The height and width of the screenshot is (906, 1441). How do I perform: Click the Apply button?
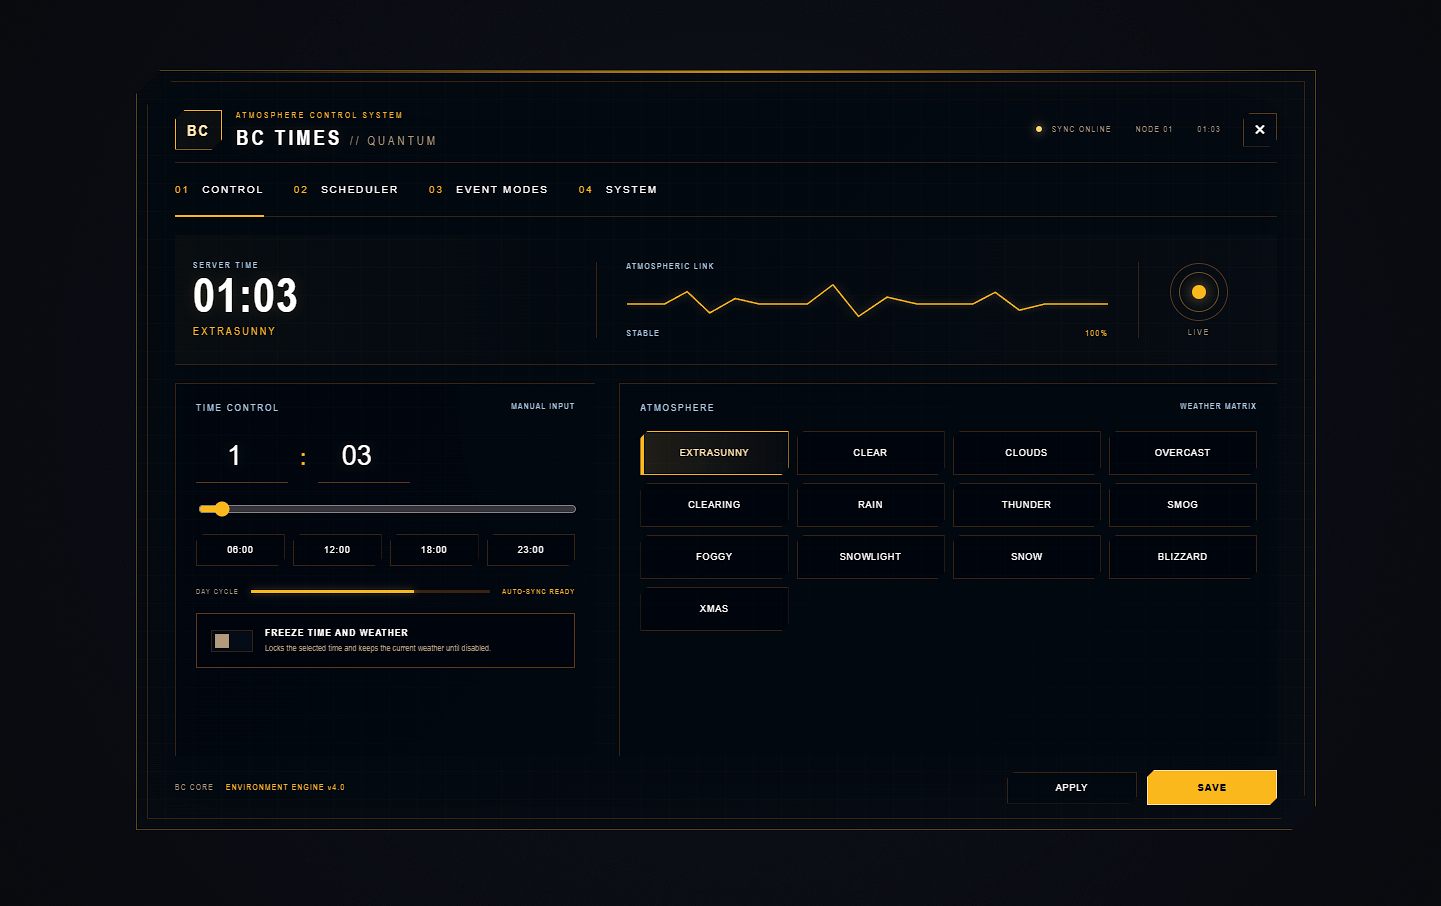pyautogui.click(x=1071, y=788)
